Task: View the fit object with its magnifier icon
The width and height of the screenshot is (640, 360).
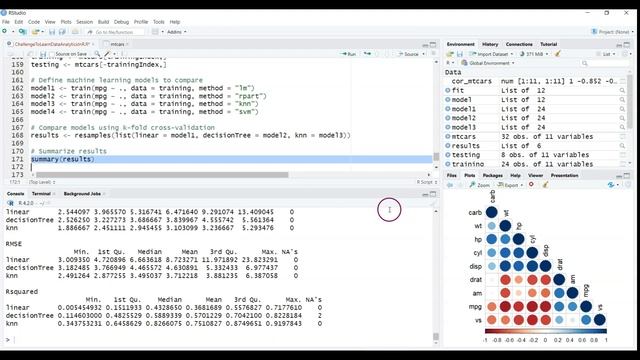Action: coord(622,90)
